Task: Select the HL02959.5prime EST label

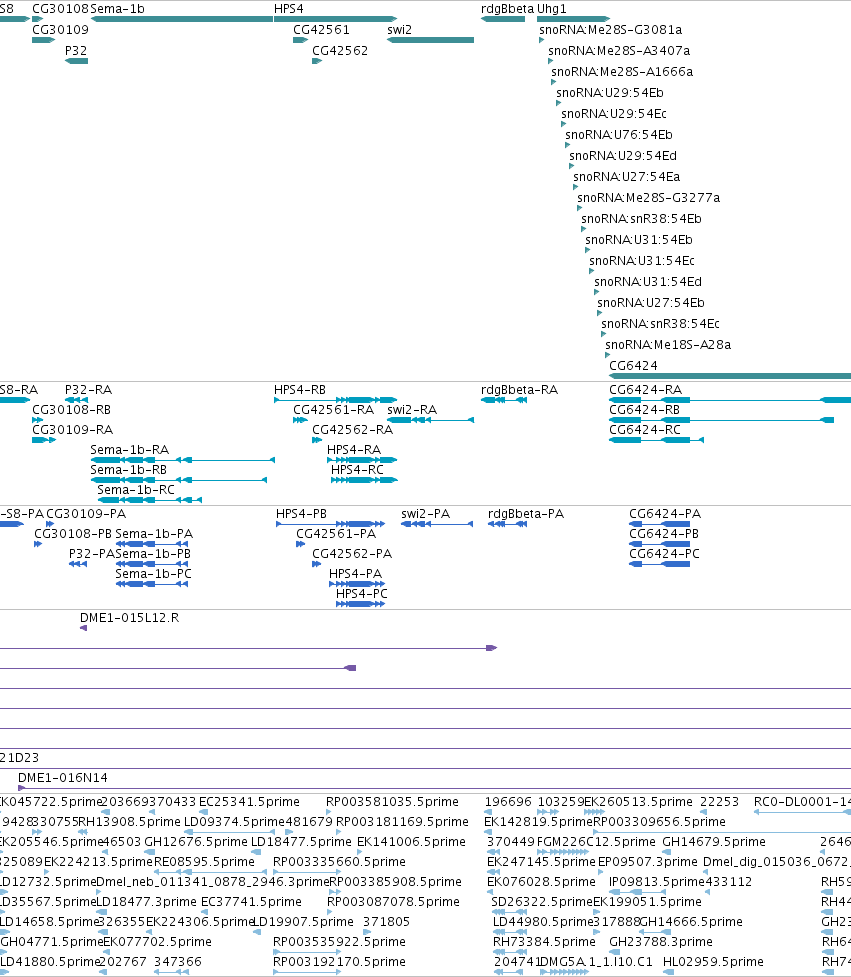Action: click(713, 961)
